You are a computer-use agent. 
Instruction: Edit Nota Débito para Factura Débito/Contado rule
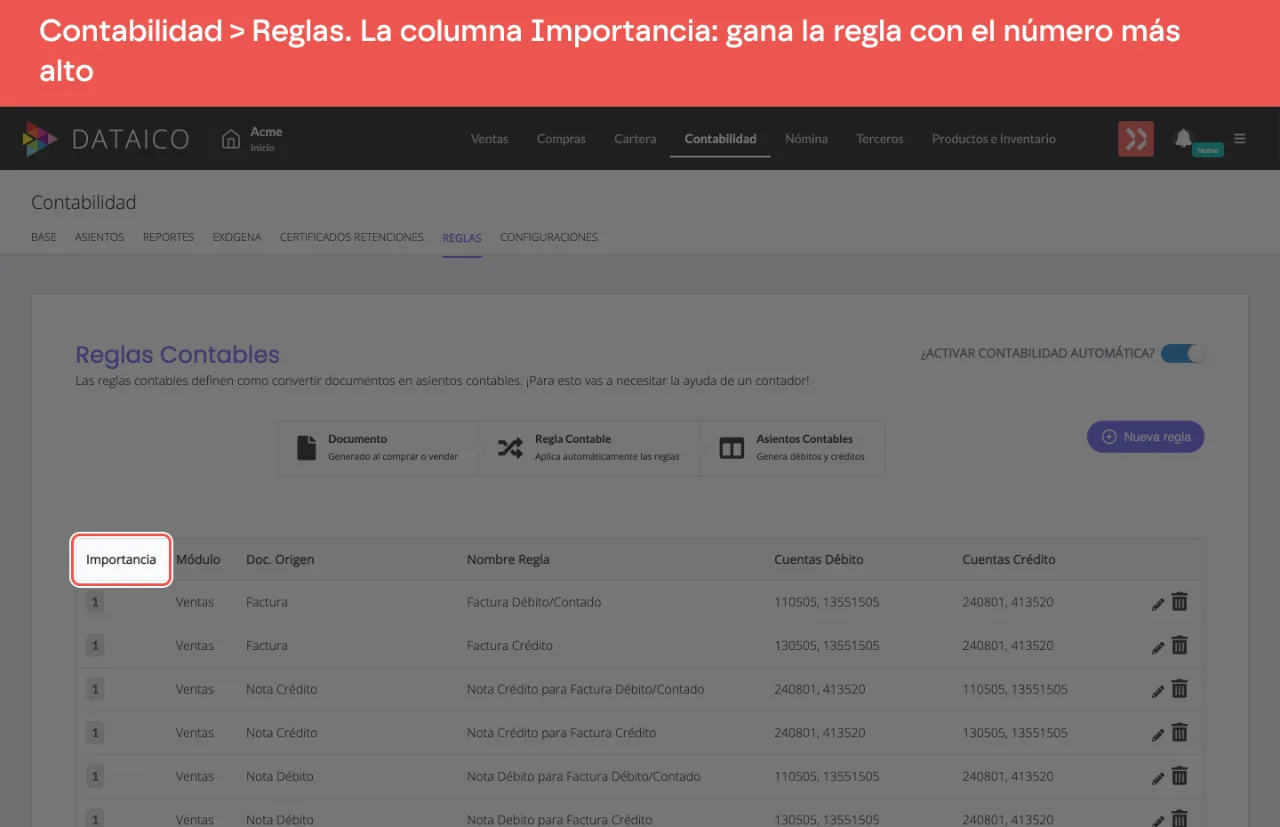click(x=1158, y=778)
